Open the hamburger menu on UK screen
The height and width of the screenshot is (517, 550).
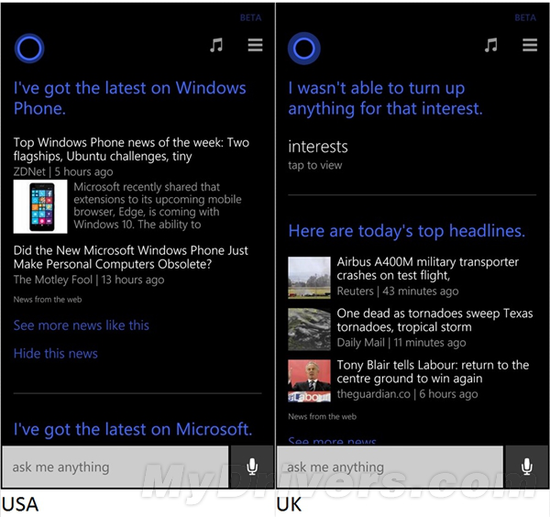point(530,45)
